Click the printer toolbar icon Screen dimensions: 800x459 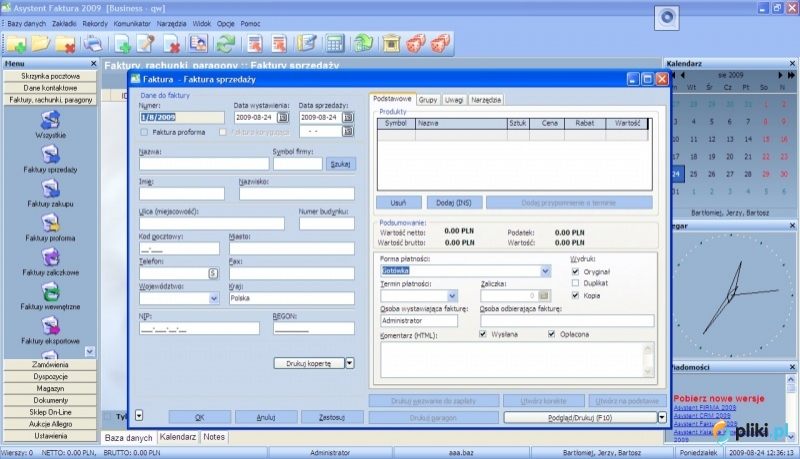[93, 44]
